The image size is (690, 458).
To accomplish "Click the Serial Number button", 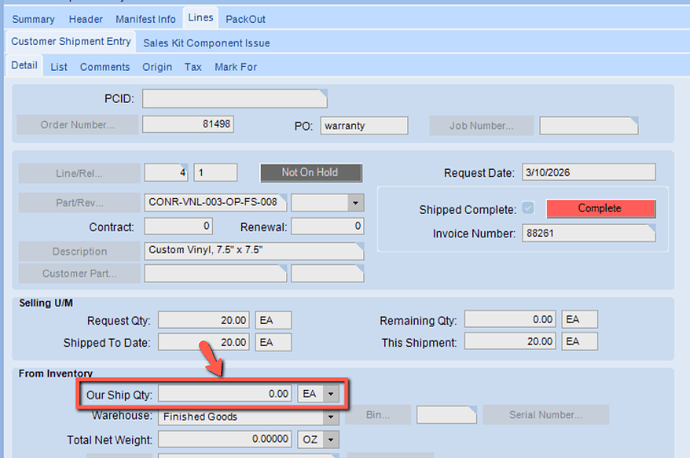I will (546, 415).
